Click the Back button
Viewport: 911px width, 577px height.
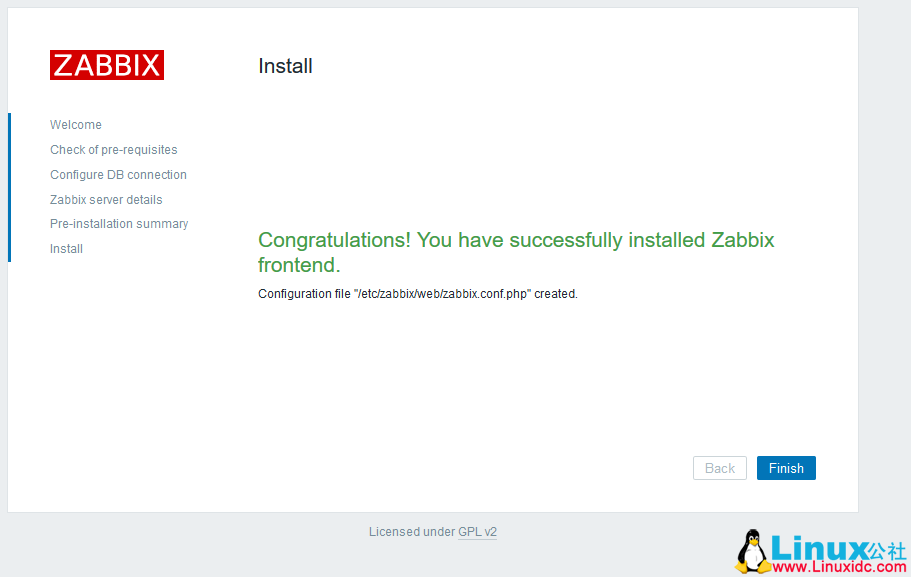720,468
